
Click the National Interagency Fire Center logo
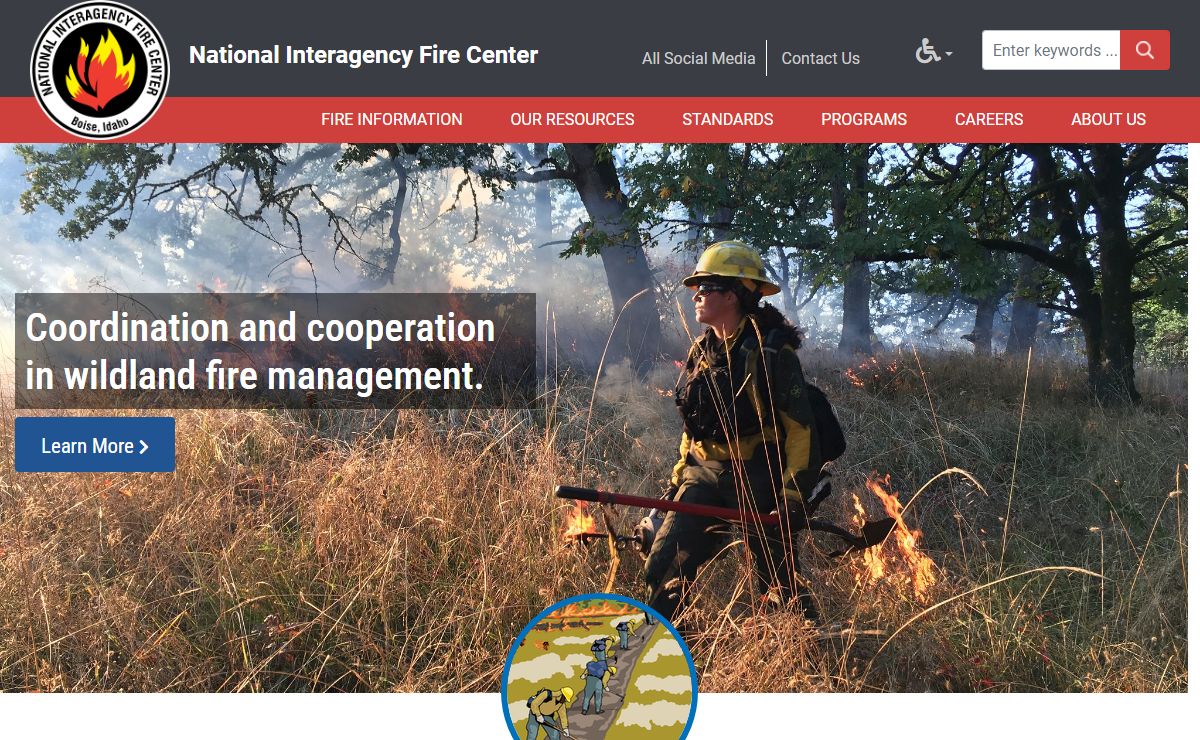tap(100, 70)
